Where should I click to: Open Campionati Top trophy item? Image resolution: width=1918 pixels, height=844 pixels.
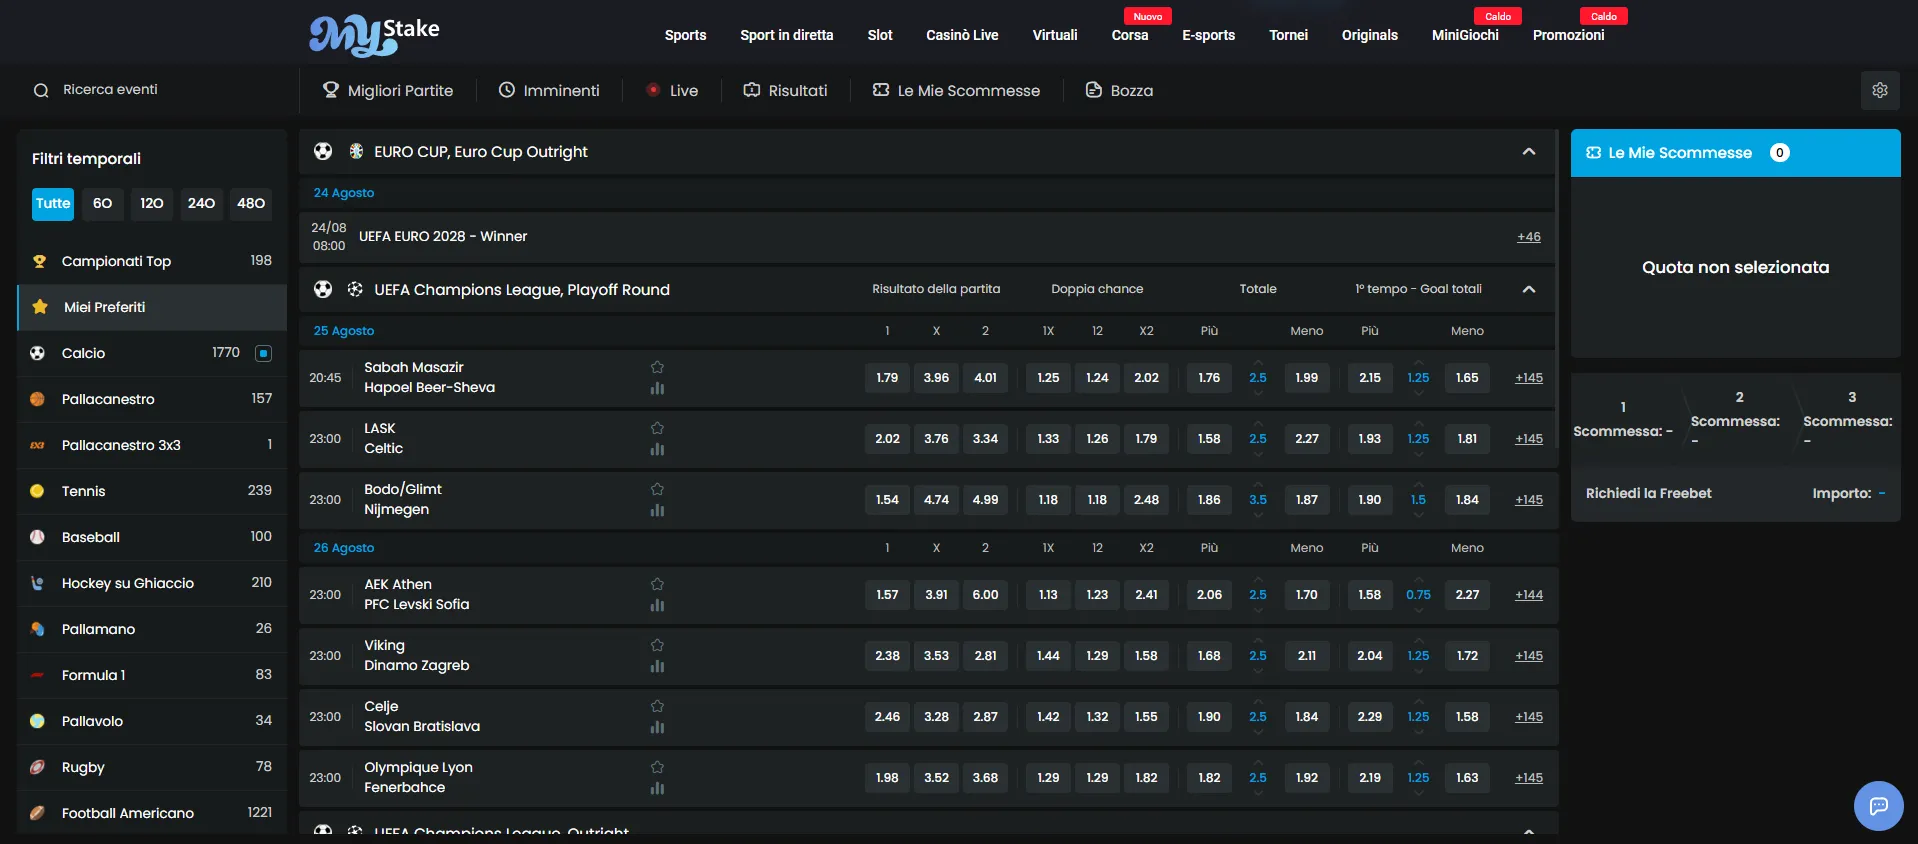[x=152, y=261]
